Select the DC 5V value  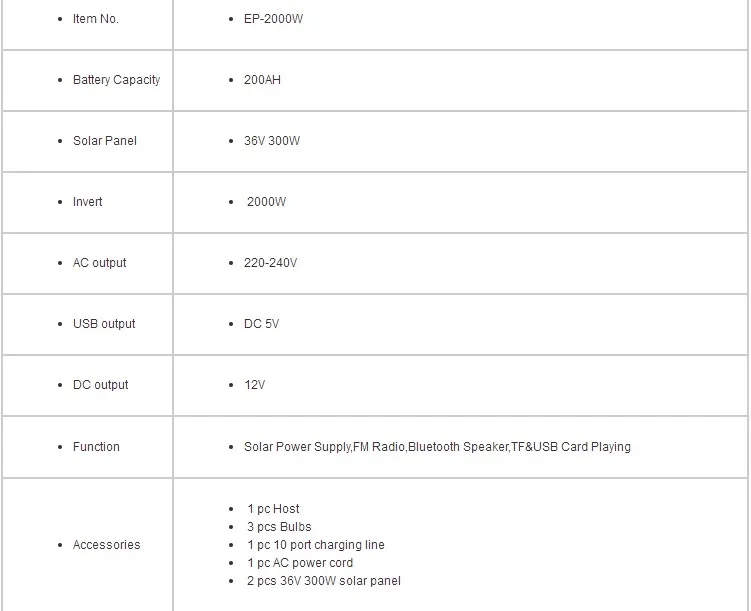(261, 324)
